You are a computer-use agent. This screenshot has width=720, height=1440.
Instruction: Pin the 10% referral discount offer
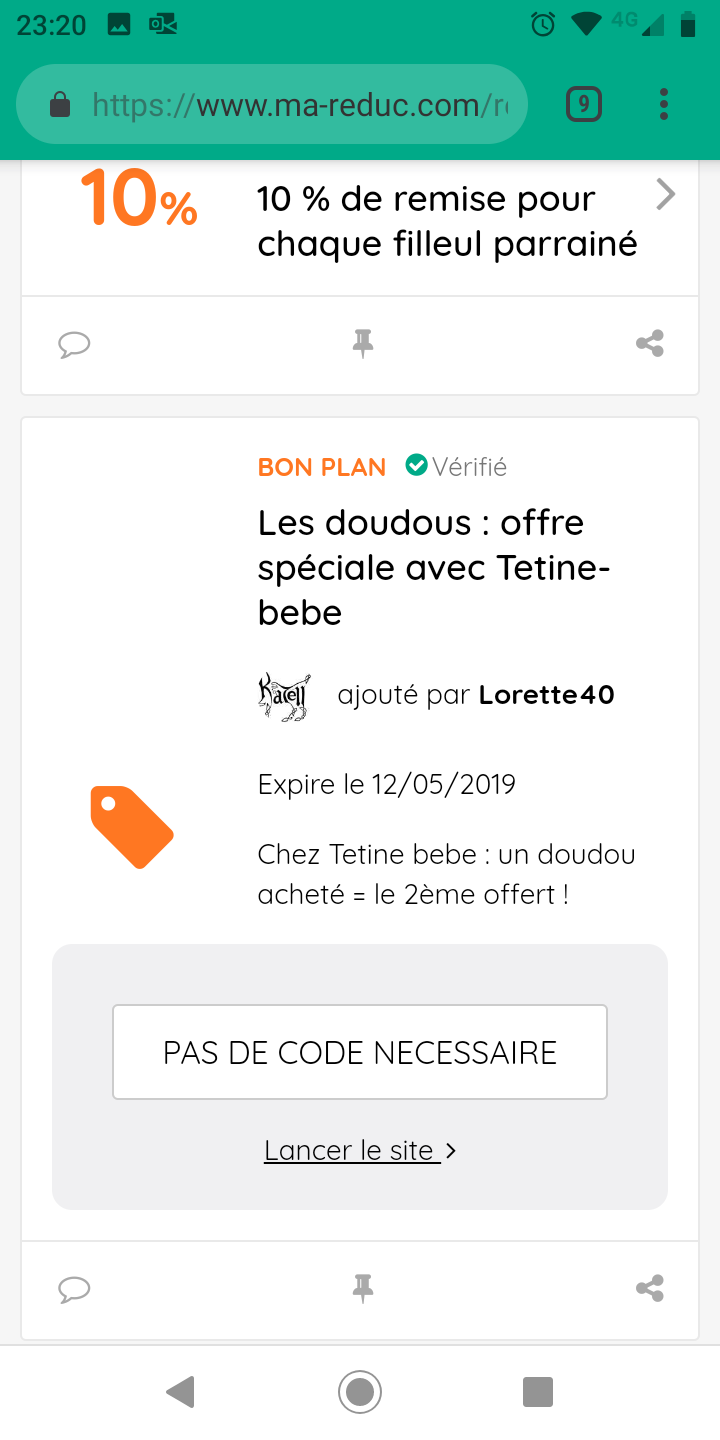click(x=363, y=345)
